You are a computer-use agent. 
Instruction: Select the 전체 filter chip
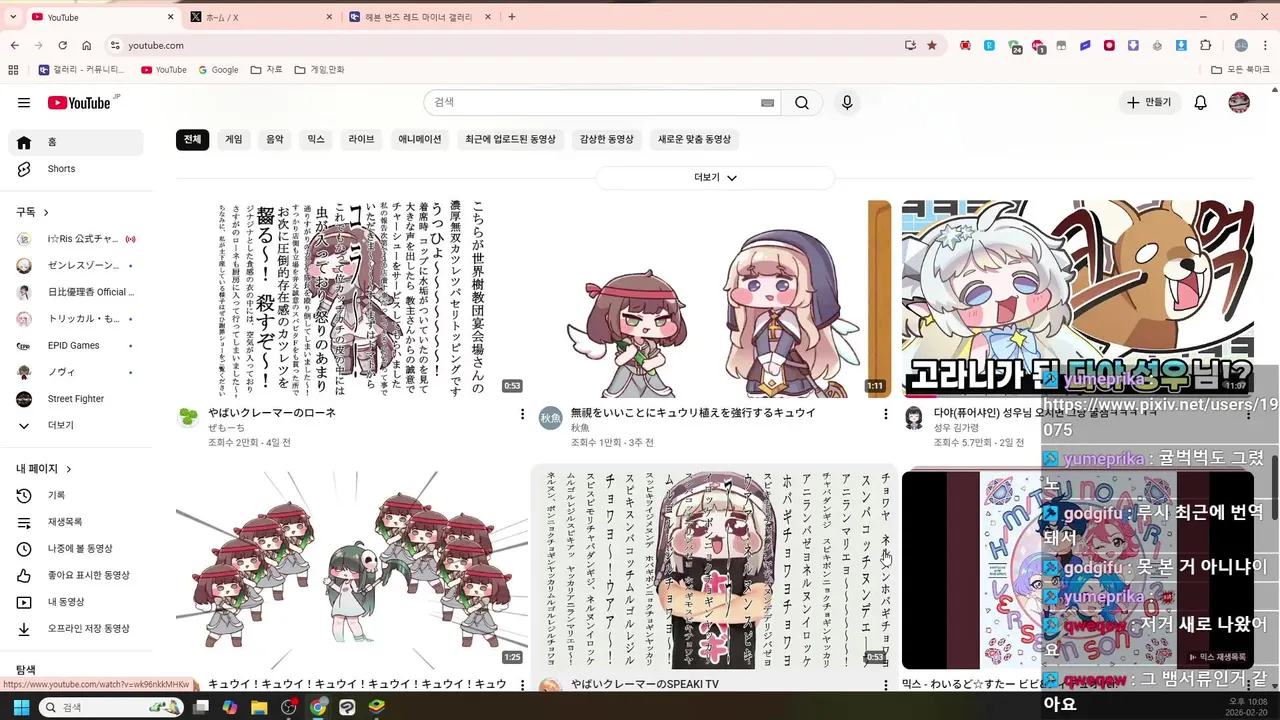tap(192, 140)
